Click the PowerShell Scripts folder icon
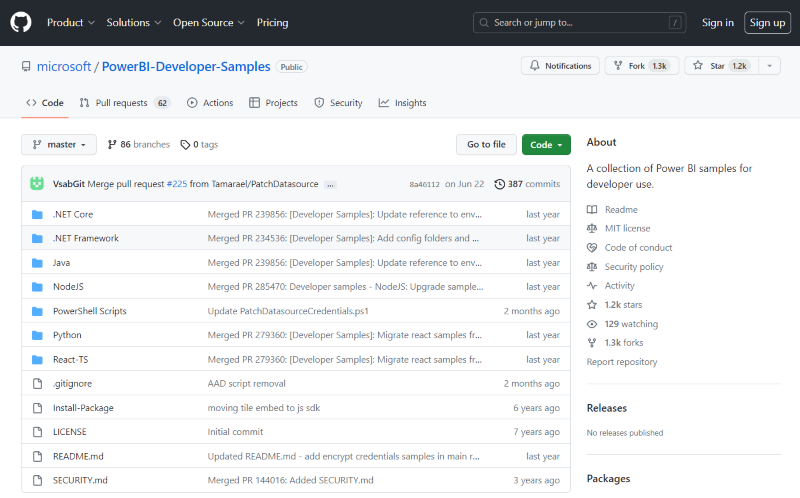This screenshot has height=498, width=800. (x=37, y=311)
